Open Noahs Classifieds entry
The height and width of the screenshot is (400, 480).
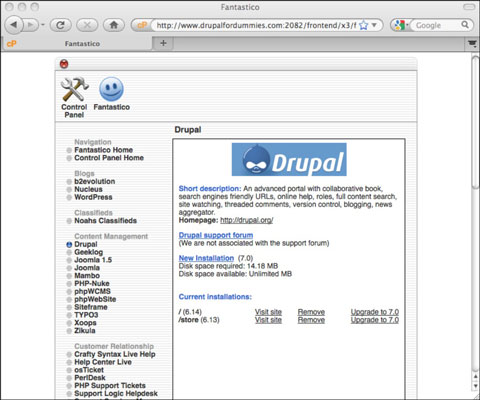pos(105,221)
